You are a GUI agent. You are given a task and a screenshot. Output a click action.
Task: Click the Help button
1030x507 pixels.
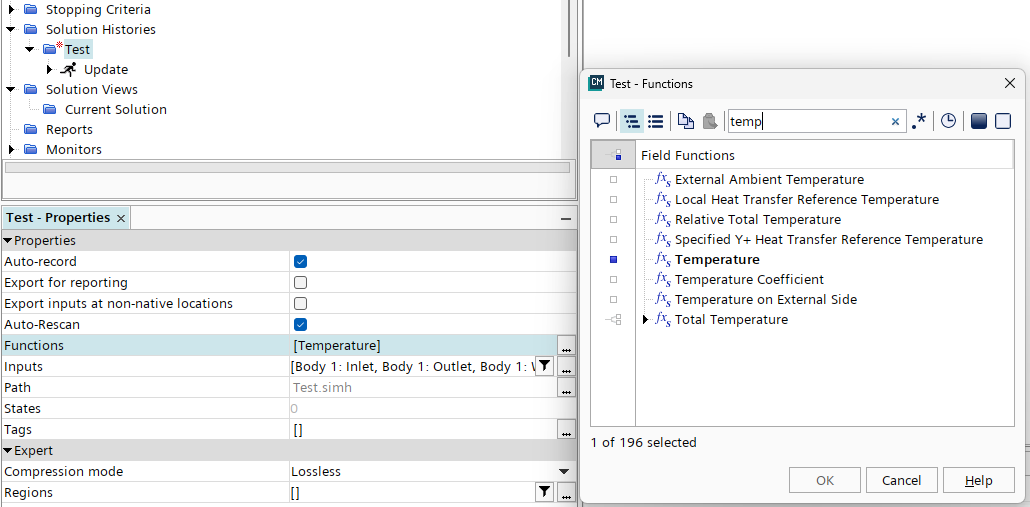978,480
